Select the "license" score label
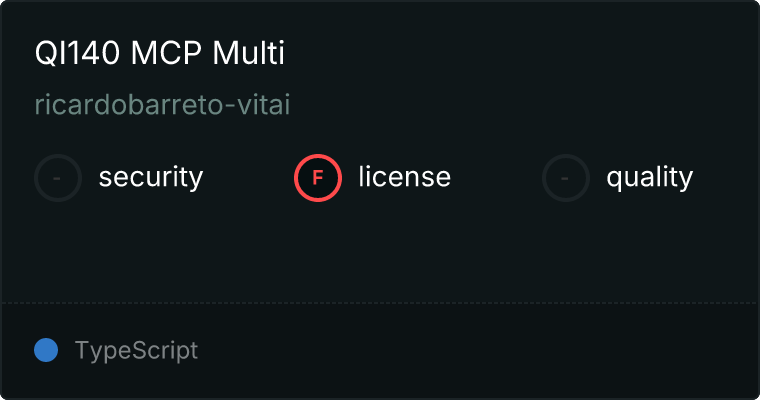 (x=404, y=178)
